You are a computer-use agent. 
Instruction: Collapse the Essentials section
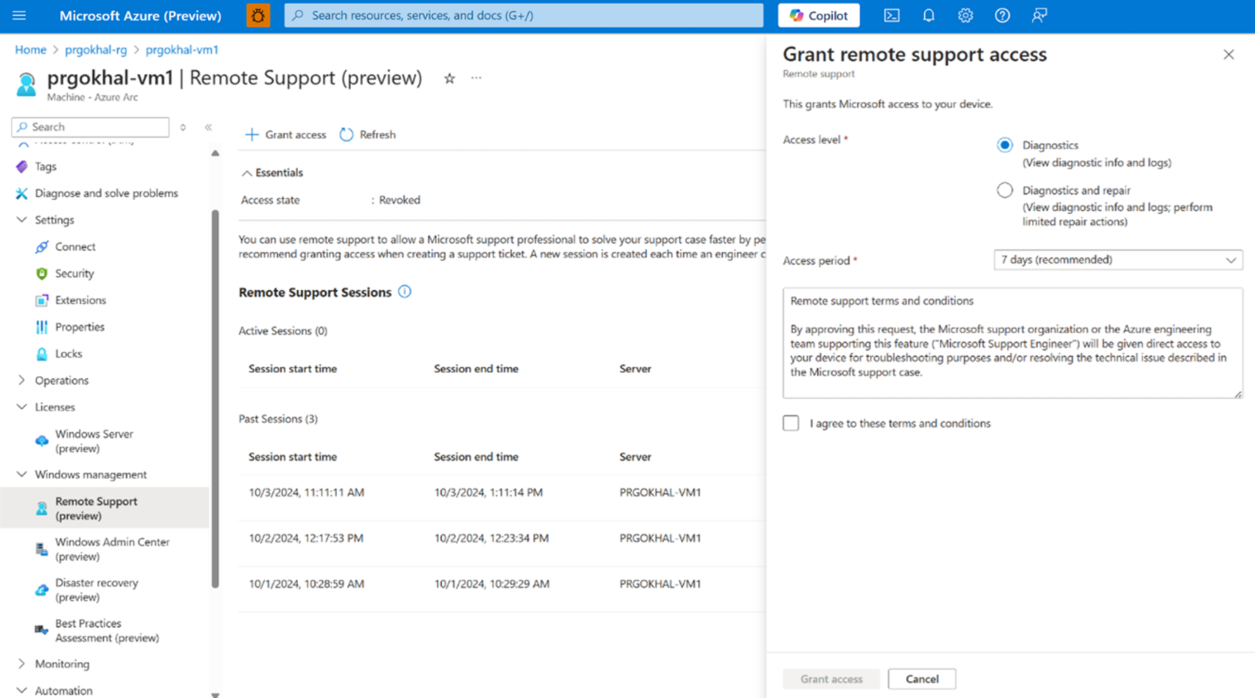[247, 173]
